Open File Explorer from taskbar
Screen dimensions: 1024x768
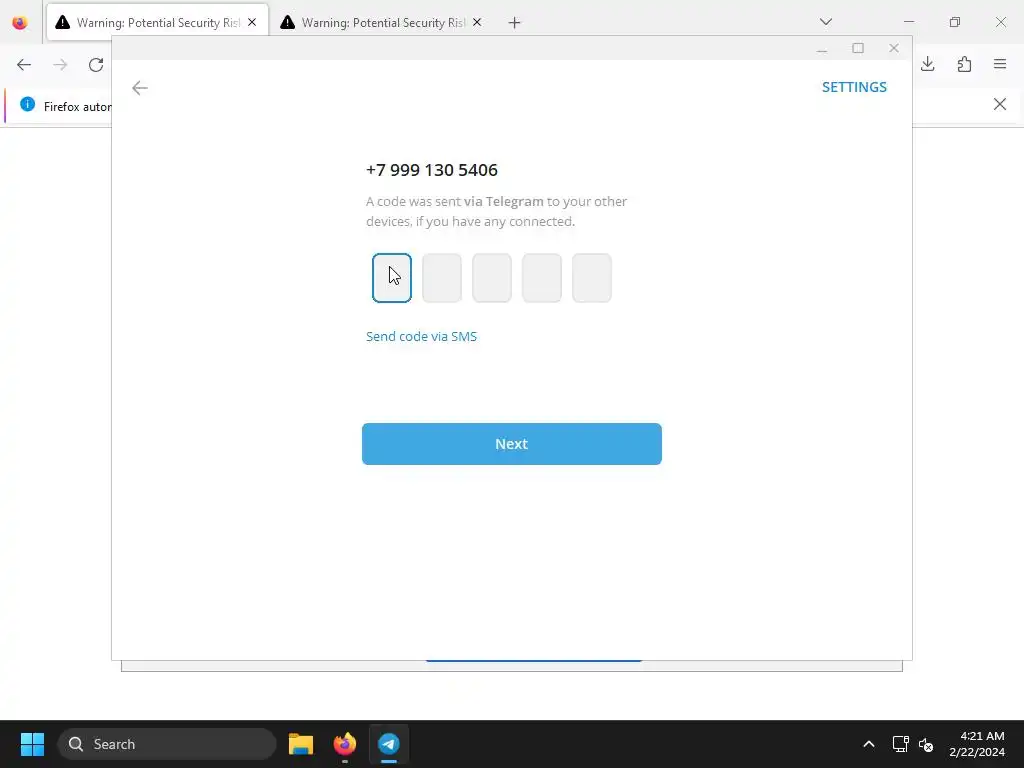(x=301, y=744)
